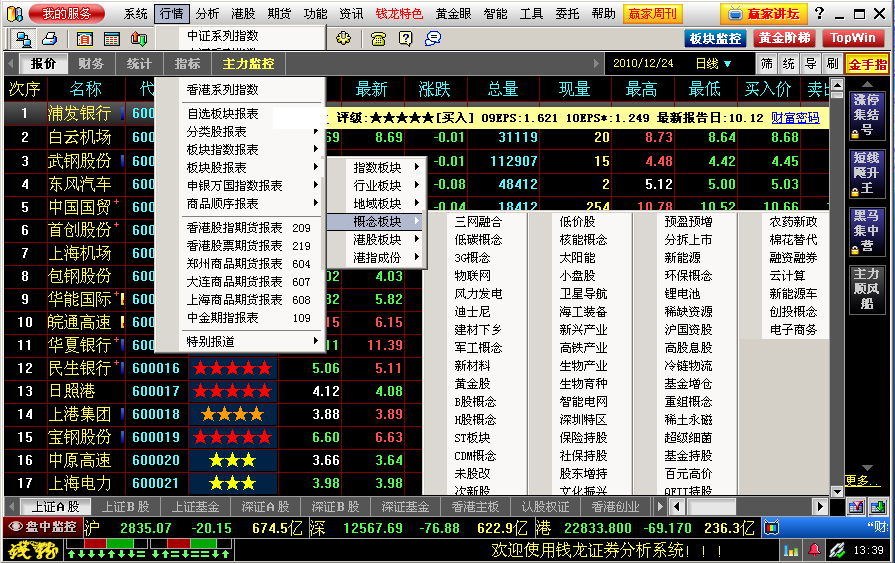Viewport: 895px width, 563px height.
Task: Click the filter table icon at bottom right
Action: [856, 506]
